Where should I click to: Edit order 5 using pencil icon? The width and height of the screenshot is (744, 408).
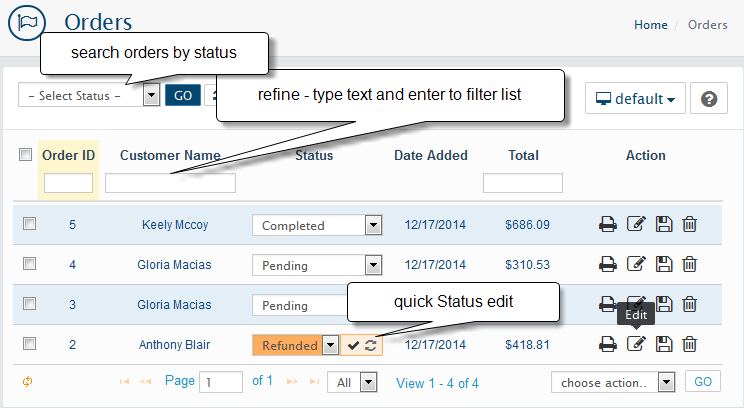pyautogui.click(x=636, y=223)
